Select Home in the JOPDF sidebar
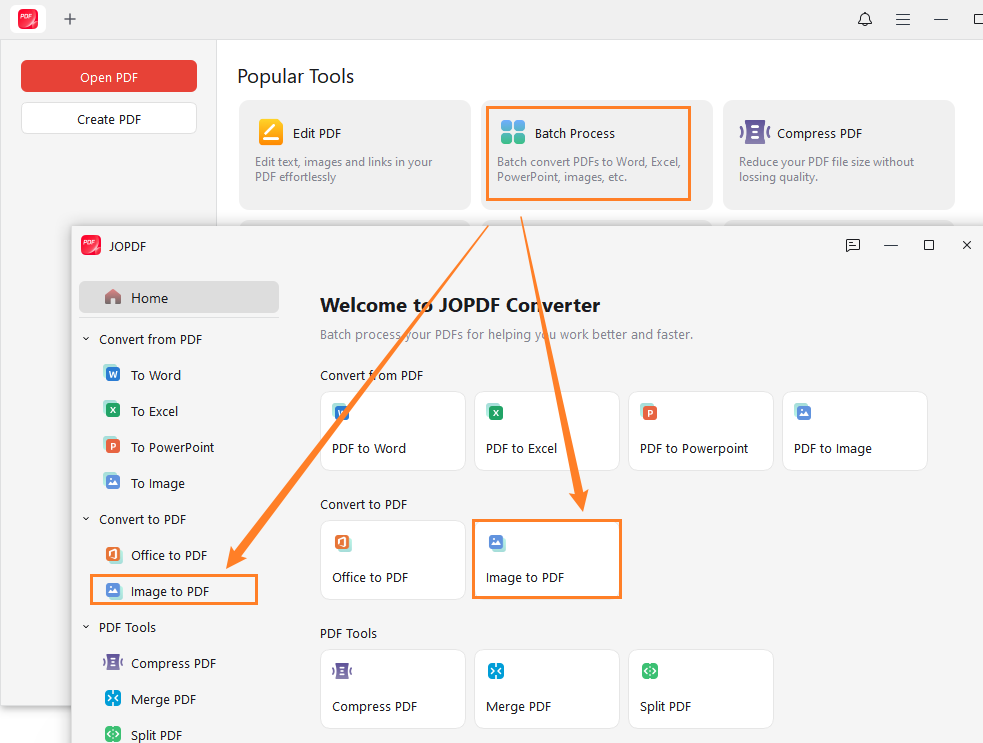 tap(179, 297)
